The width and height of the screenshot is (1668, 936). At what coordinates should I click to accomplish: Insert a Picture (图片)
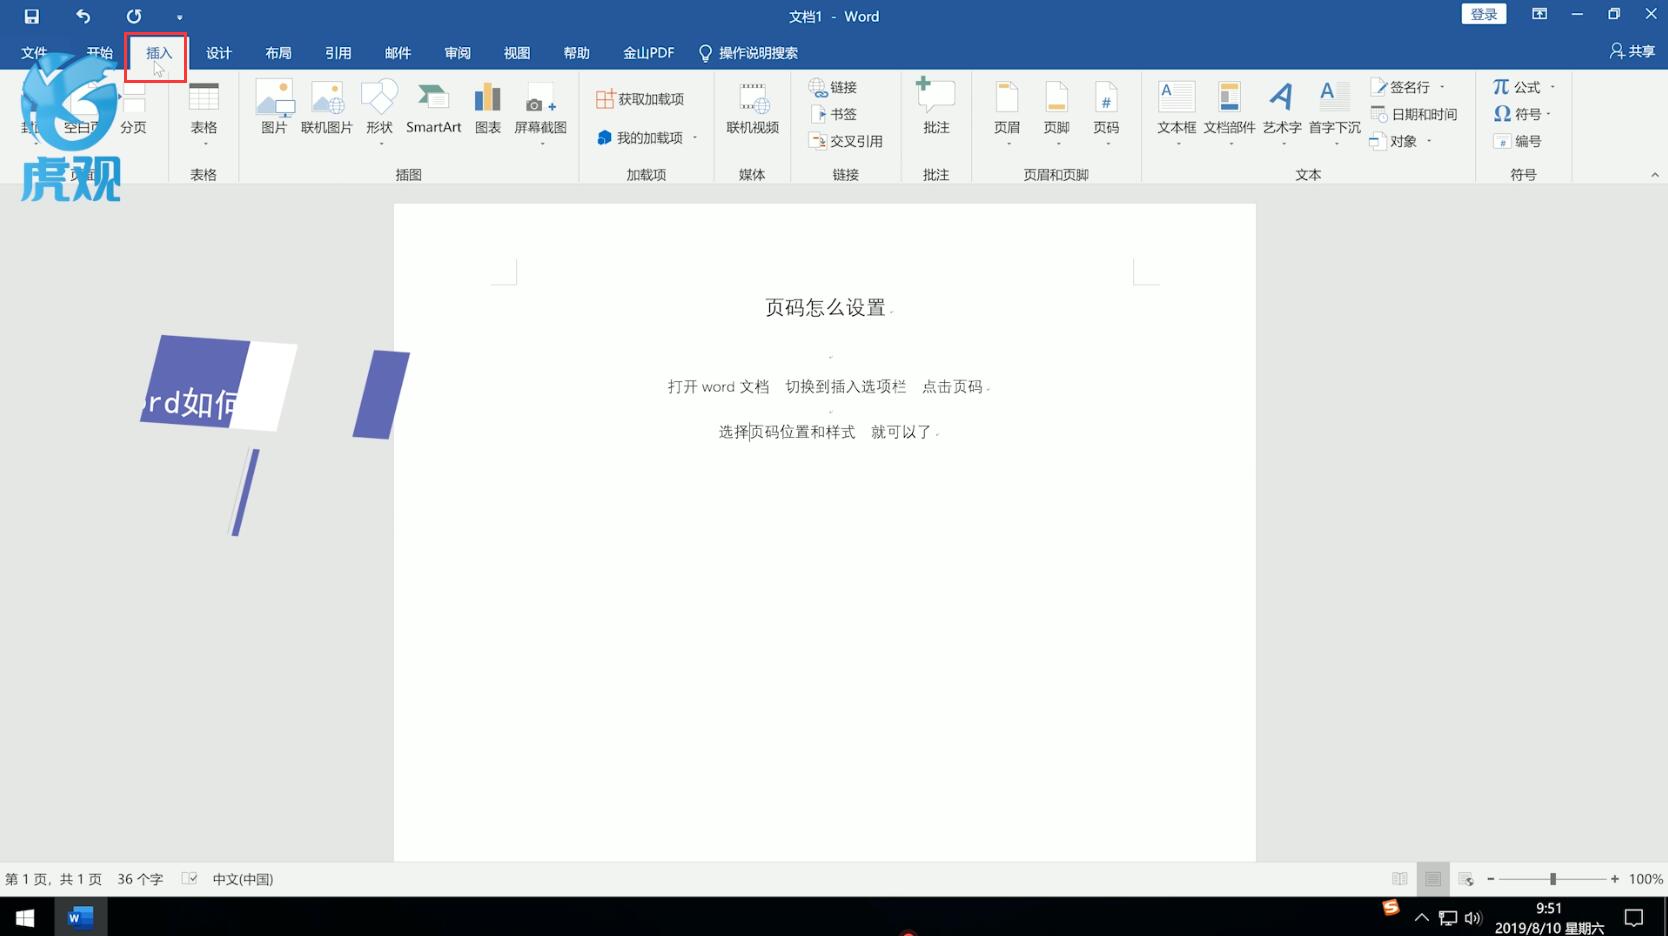(274, 107)
